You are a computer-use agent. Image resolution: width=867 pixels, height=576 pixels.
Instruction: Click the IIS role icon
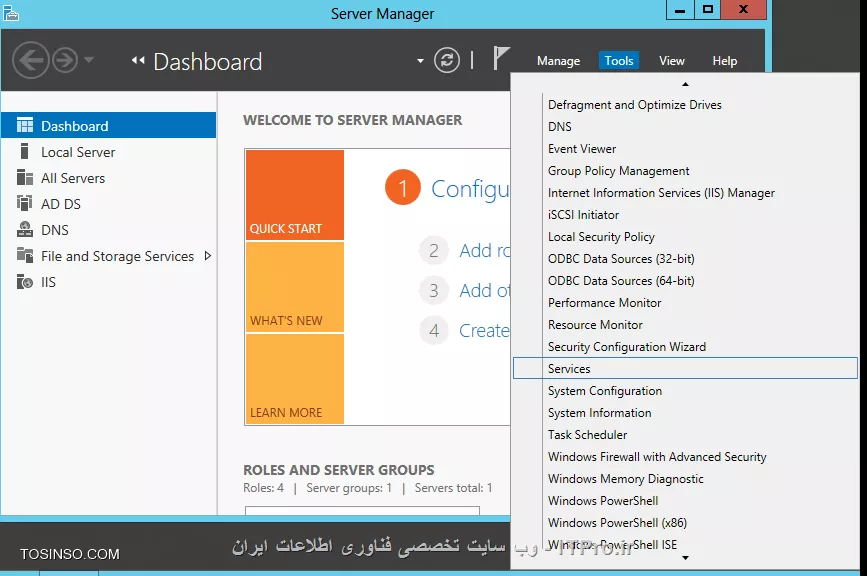pyautogui.click(x=25, y=282)
